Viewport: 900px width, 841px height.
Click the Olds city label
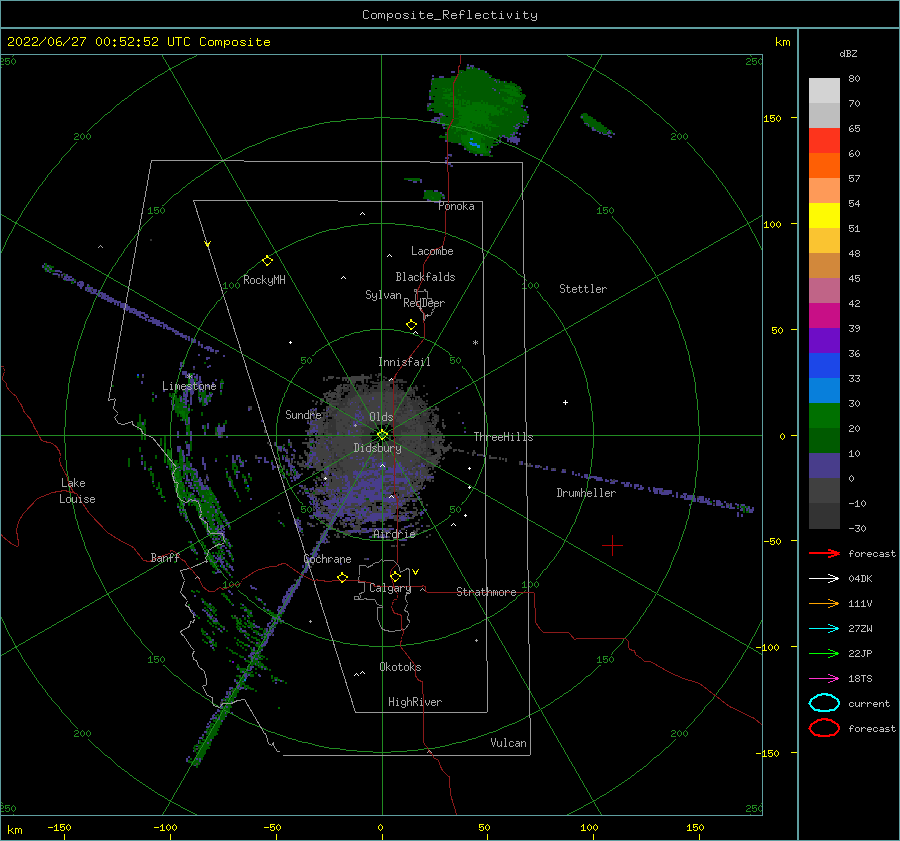[x=381, y=417]
